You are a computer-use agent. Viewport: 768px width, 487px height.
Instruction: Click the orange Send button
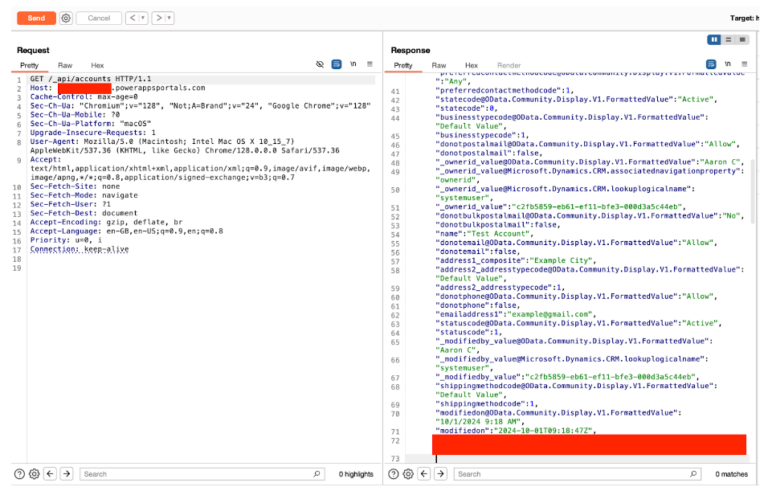point(36,18)
